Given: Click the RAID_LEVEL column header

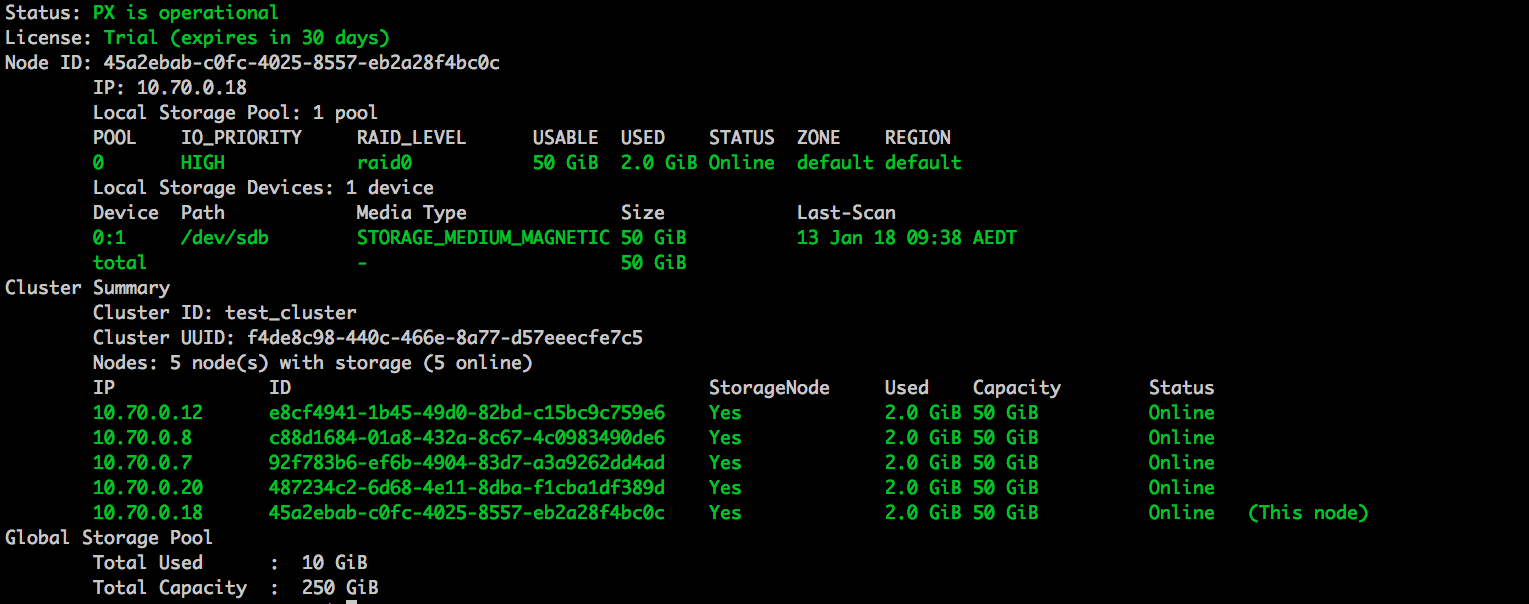Looking at the screenshot, I should [411, 138].
